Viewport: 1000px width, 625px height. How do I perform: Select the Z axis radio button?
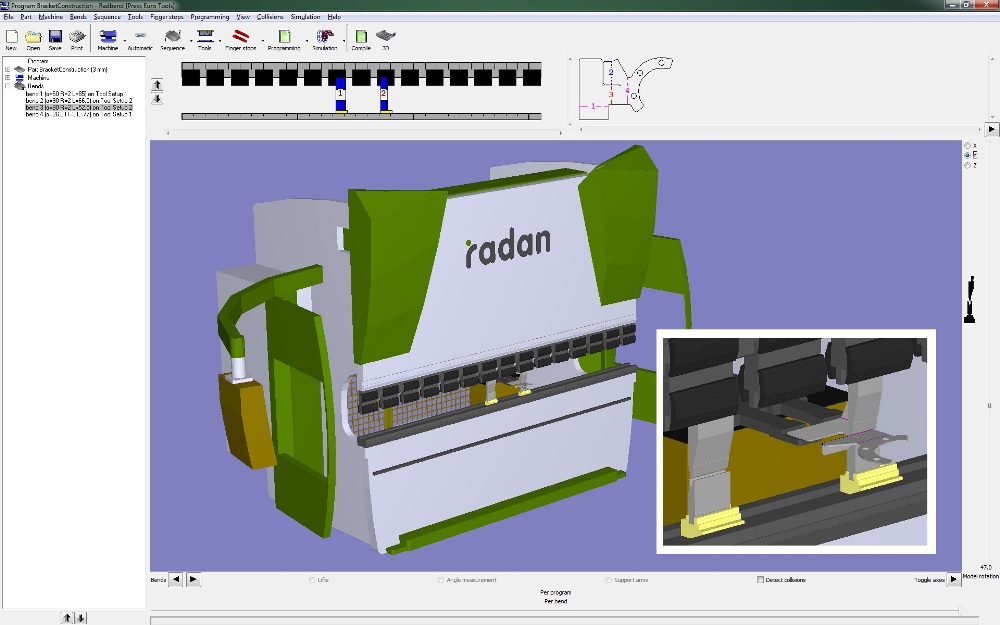tap(966, 165)
